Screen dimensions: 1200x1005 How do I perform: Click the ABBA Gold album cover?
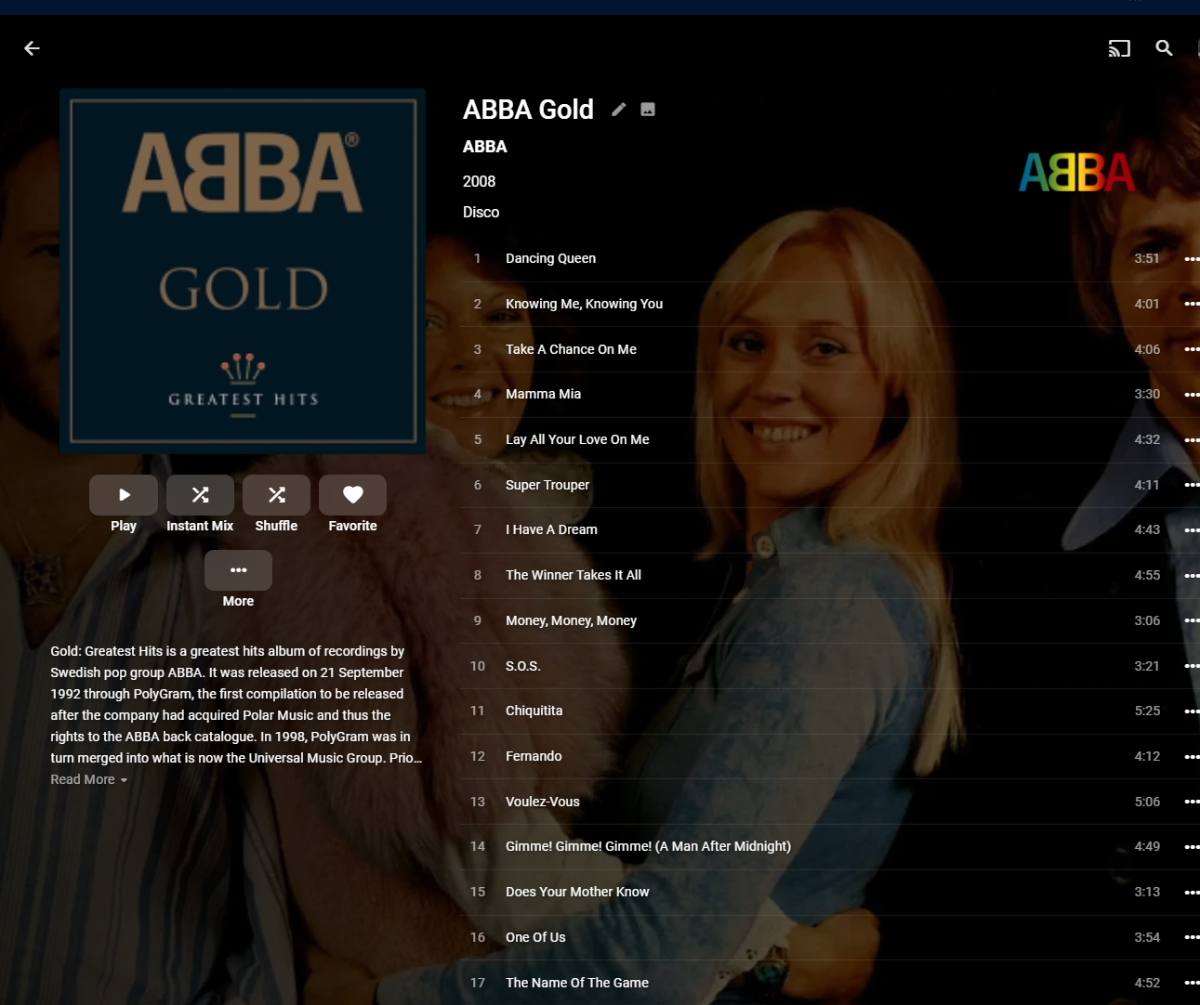point(243,271)
